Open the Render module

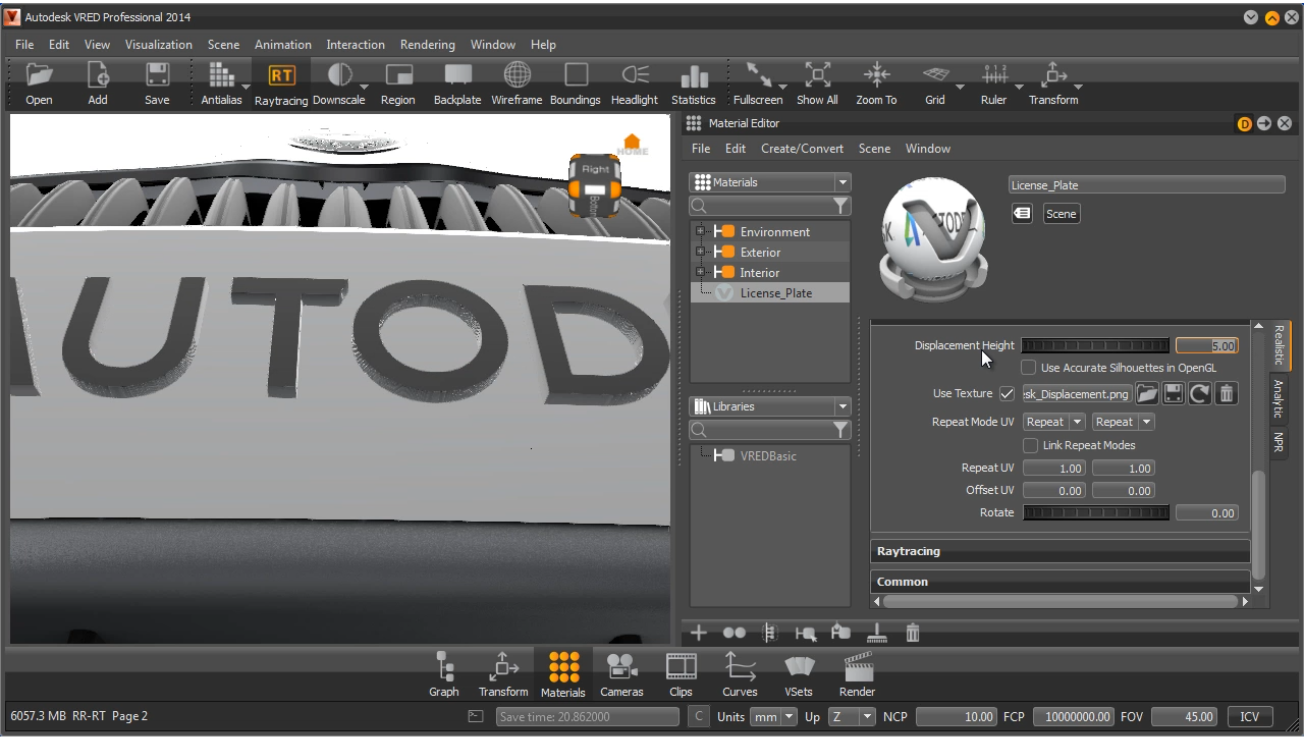coord(857,674)
